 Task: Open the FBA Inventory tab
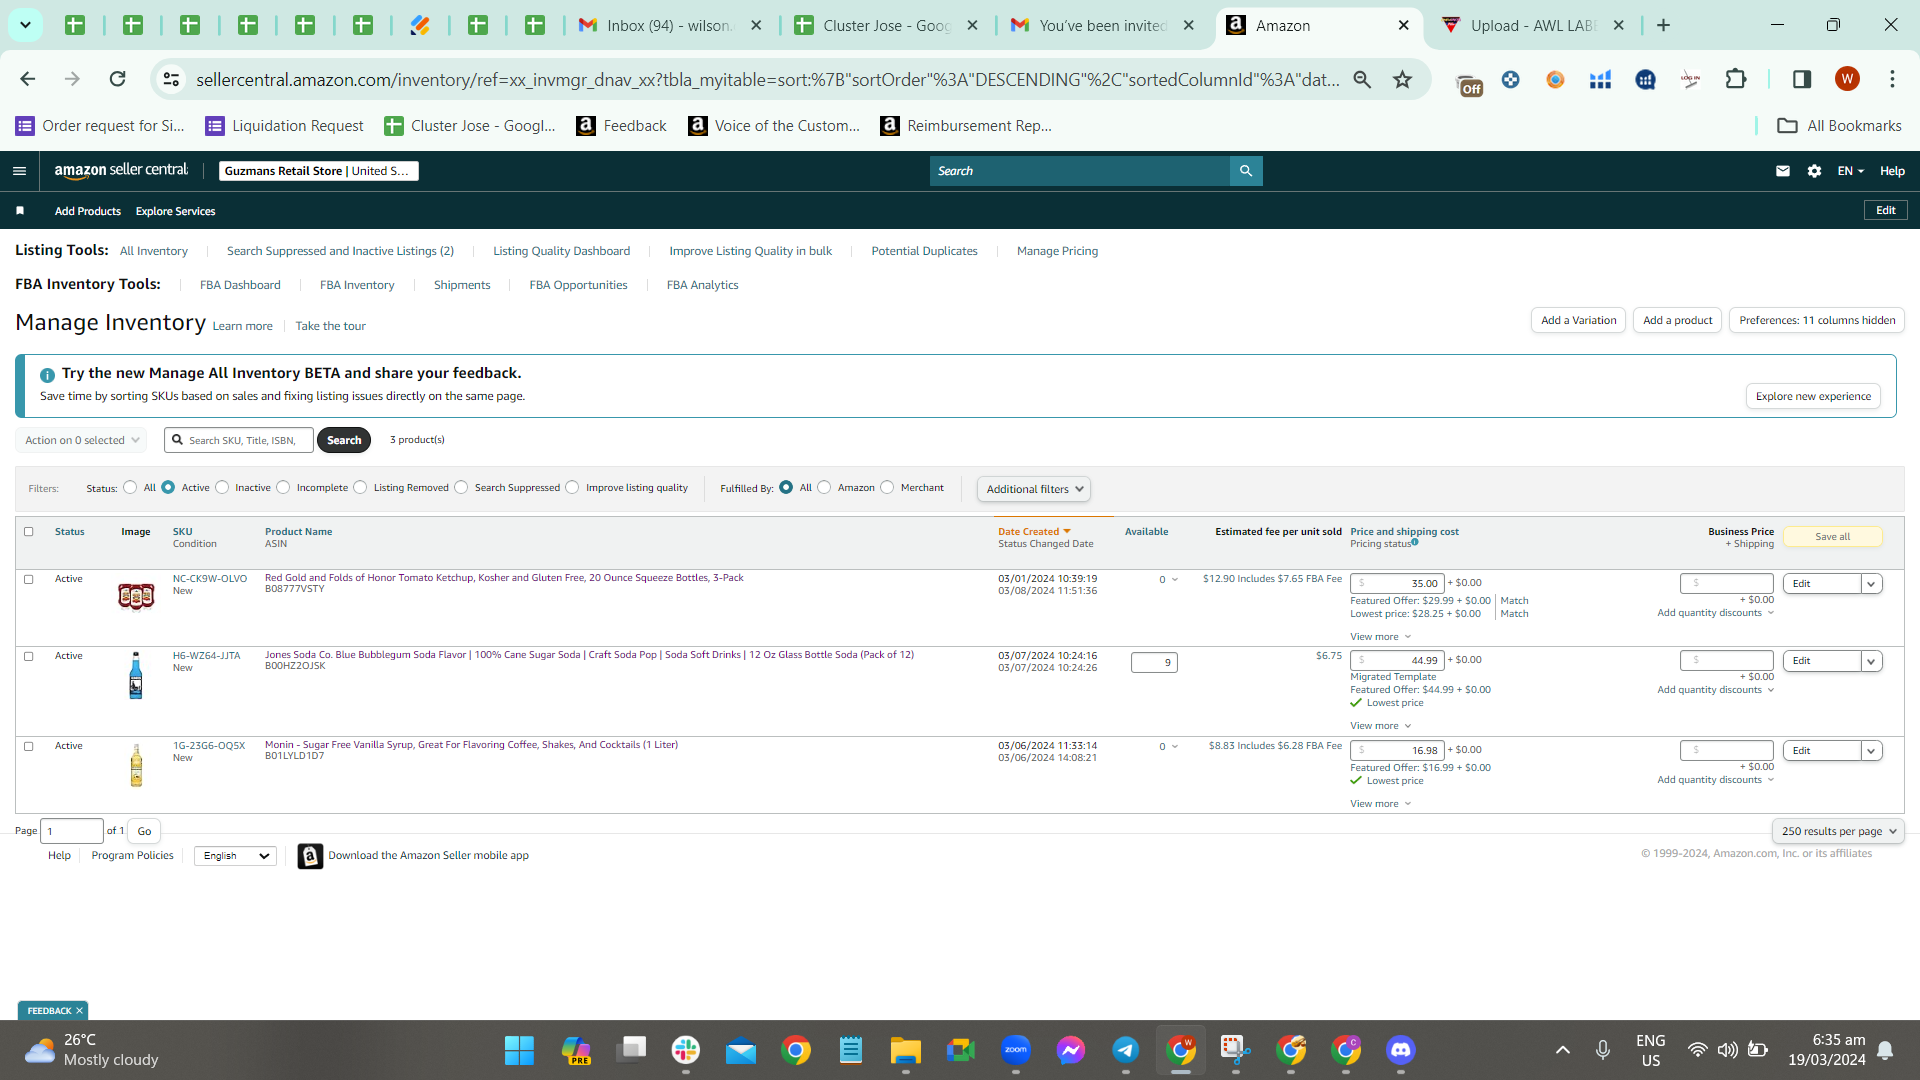(357, 285)
